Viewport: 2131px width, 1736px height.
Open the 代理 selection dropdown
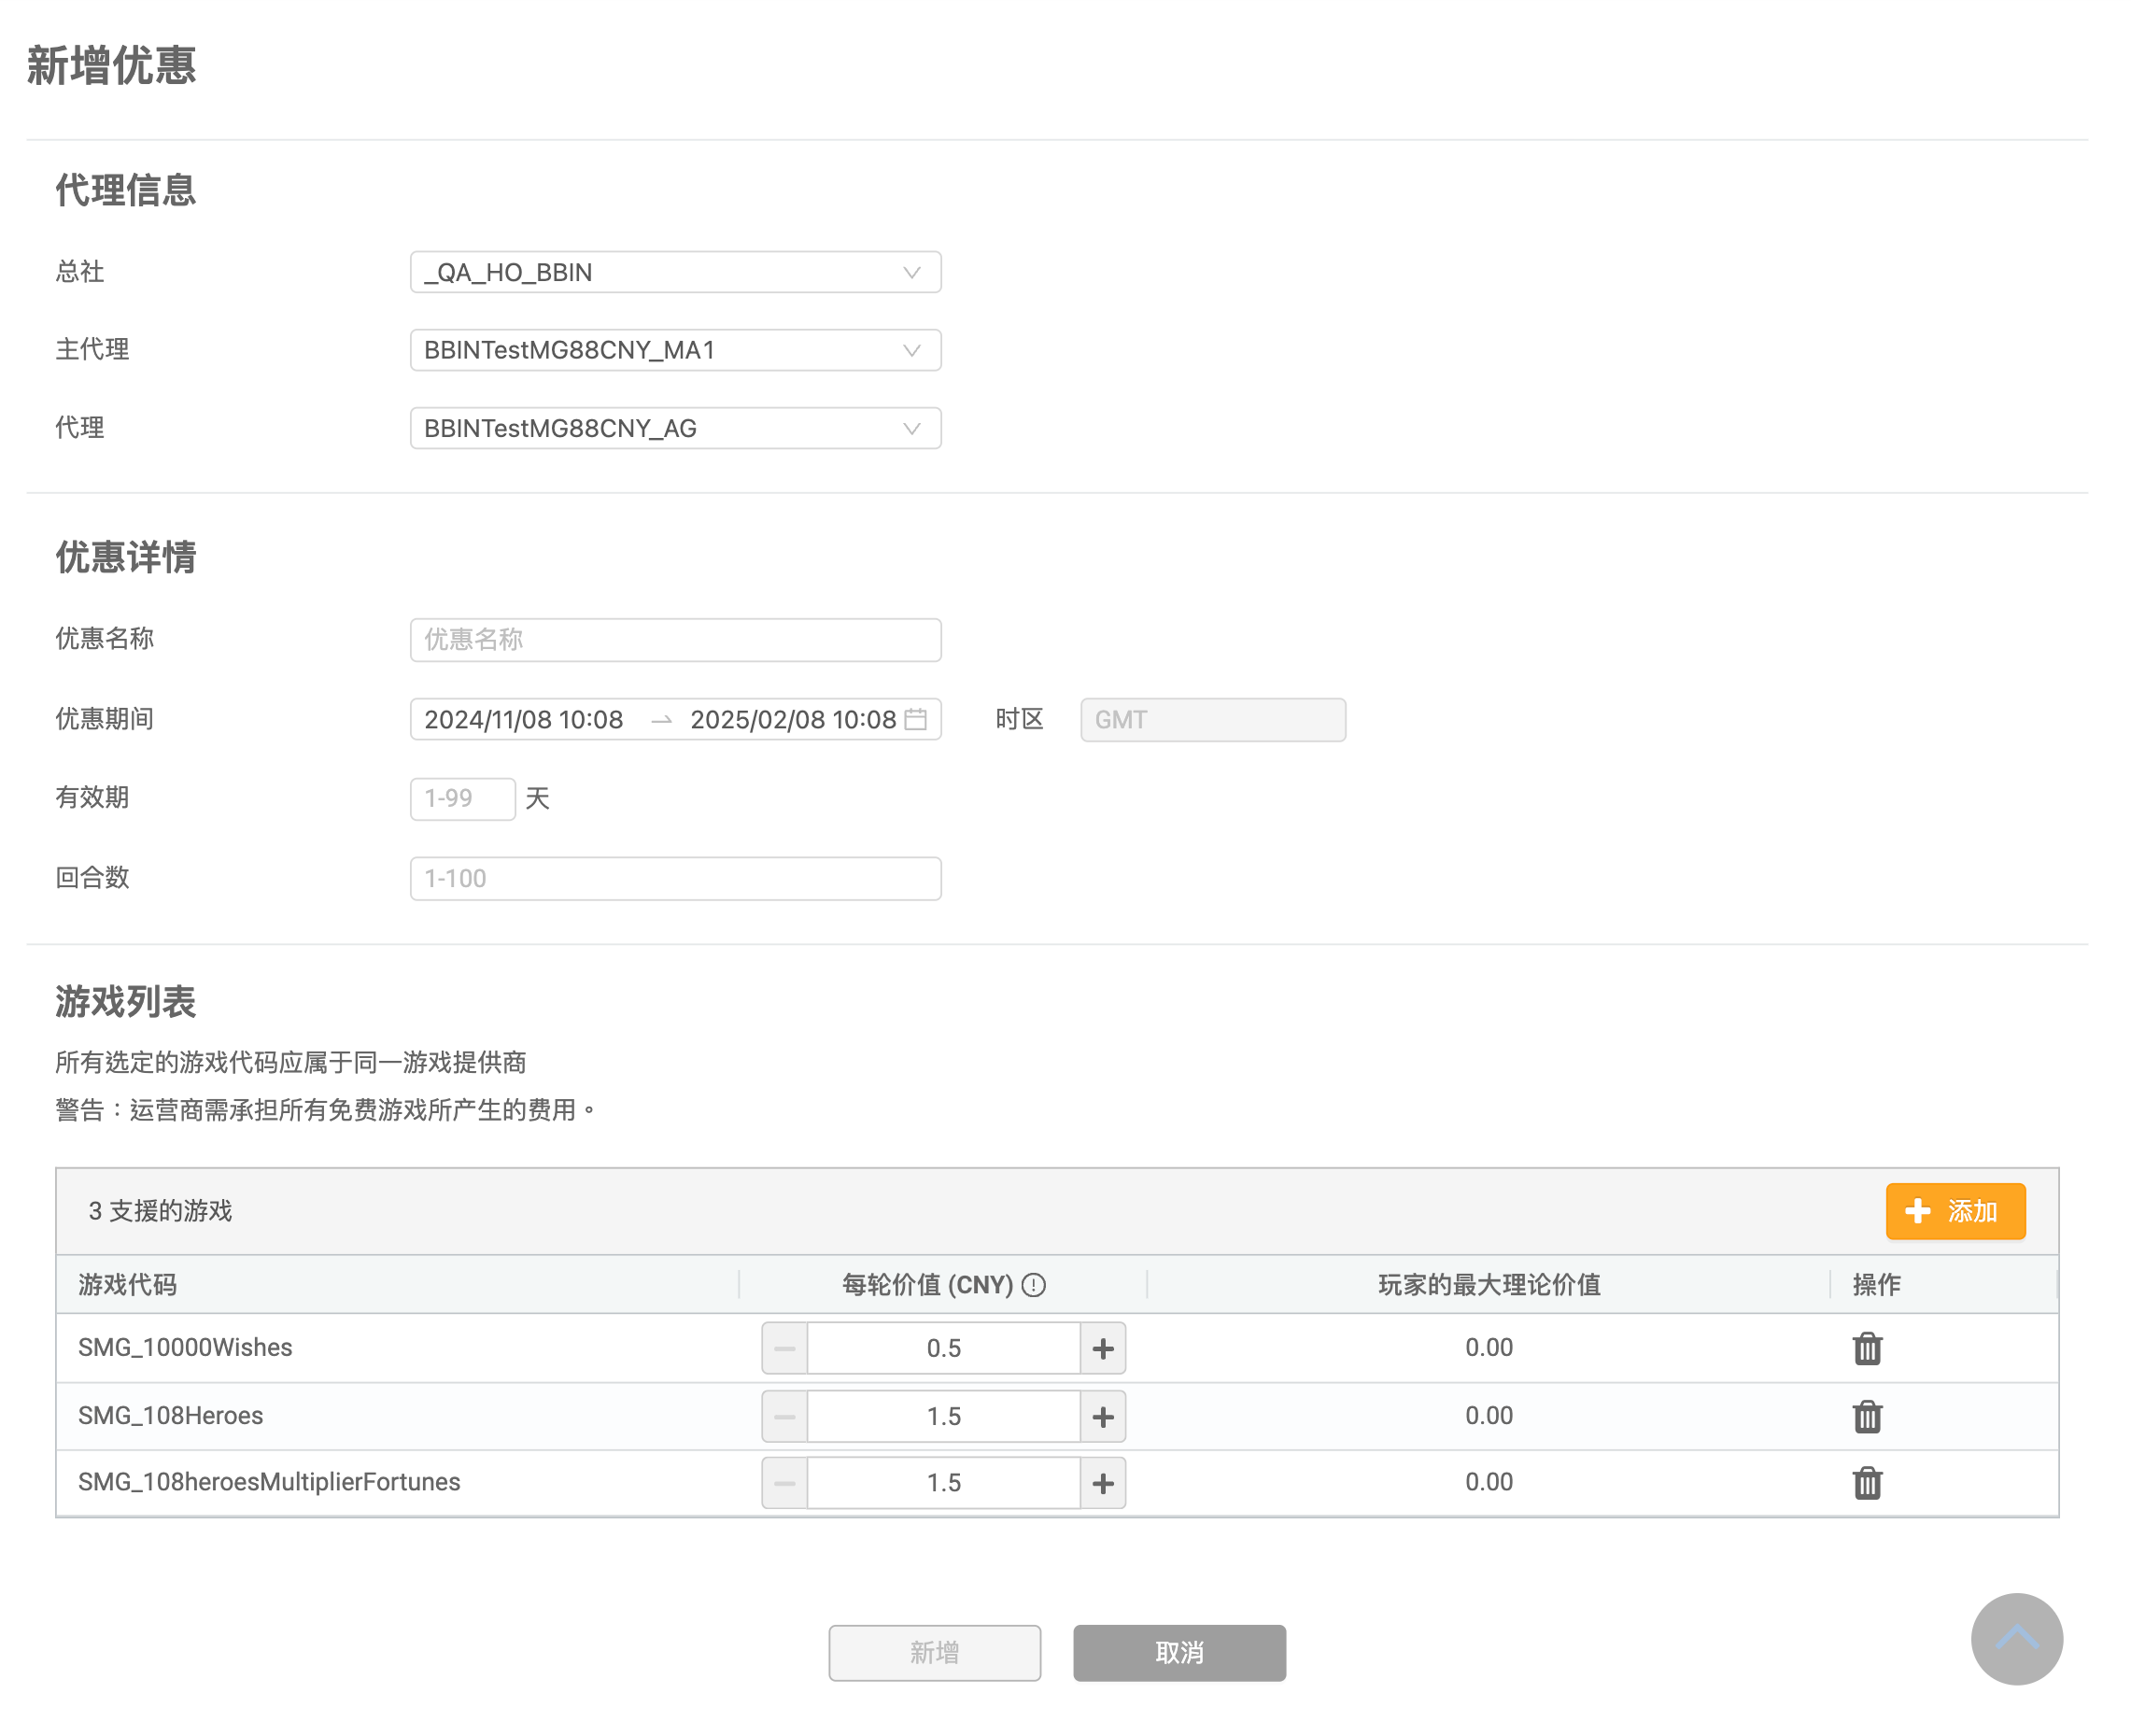click(675, 428)
